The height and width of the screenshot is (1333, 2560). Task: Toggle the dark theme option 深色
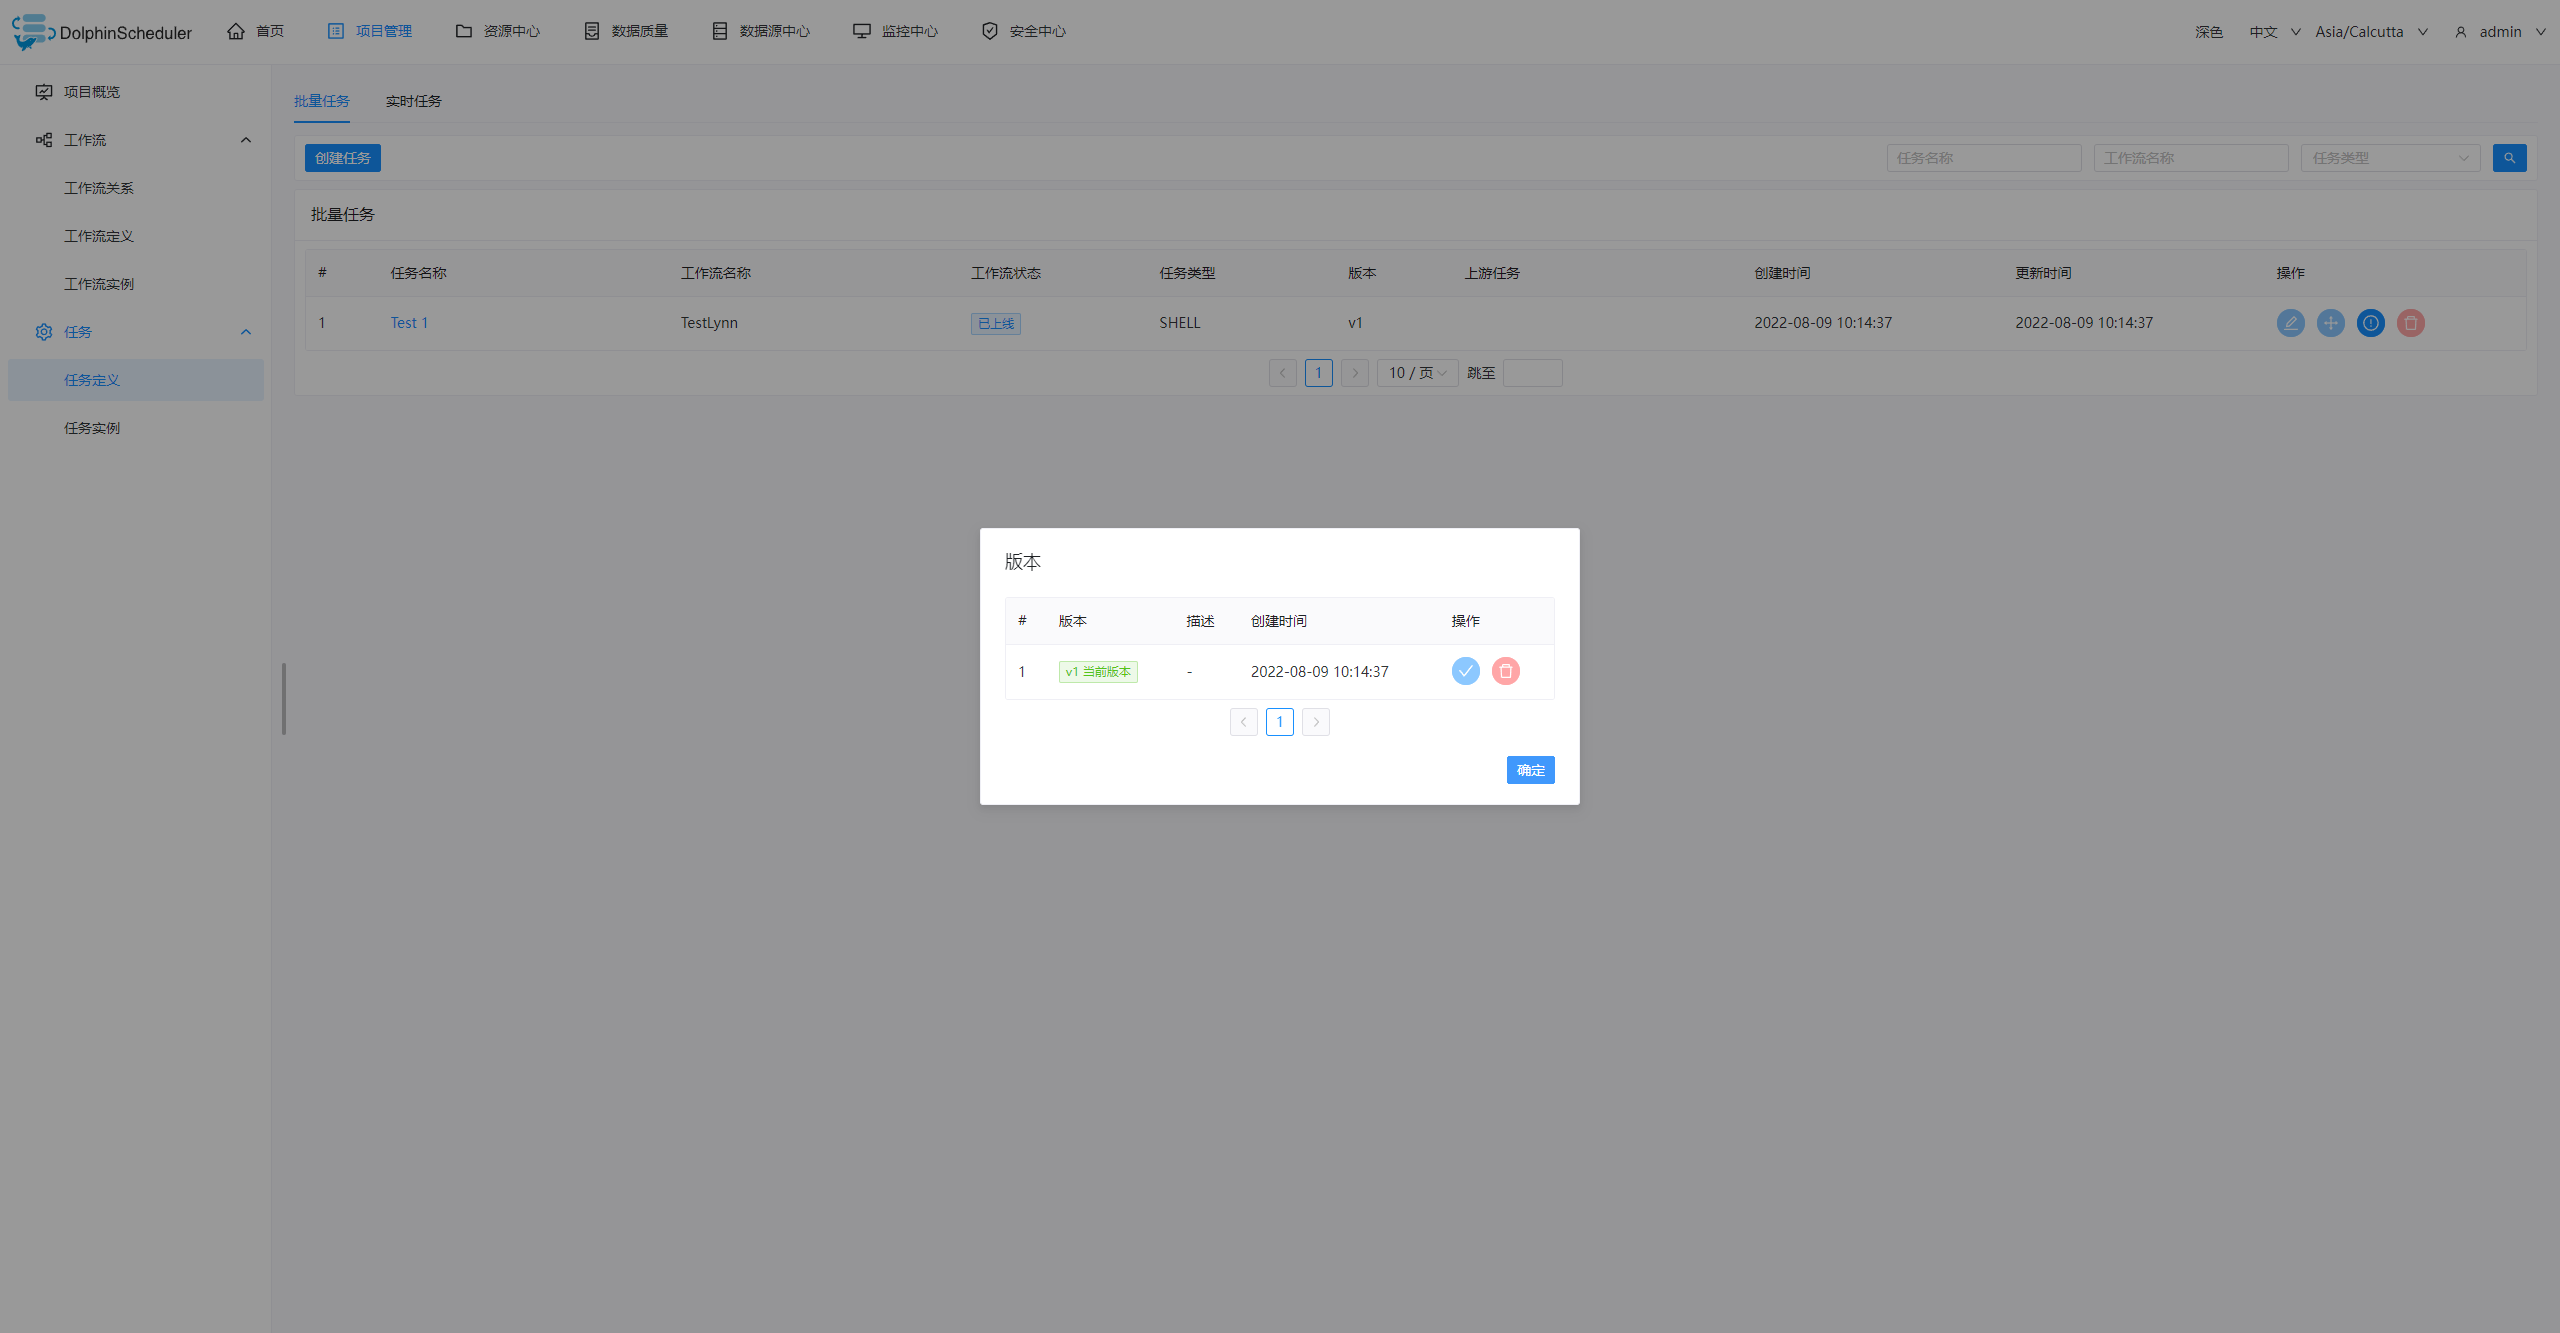(2208, 32)
